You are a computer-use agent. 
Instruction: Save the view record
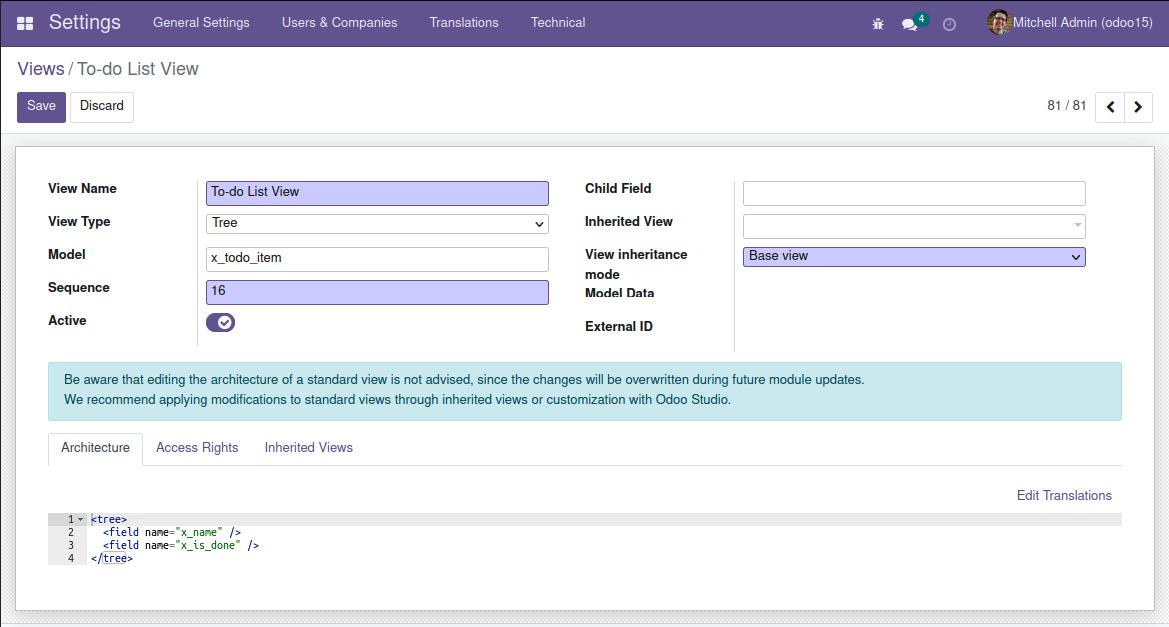click(41, 107)
